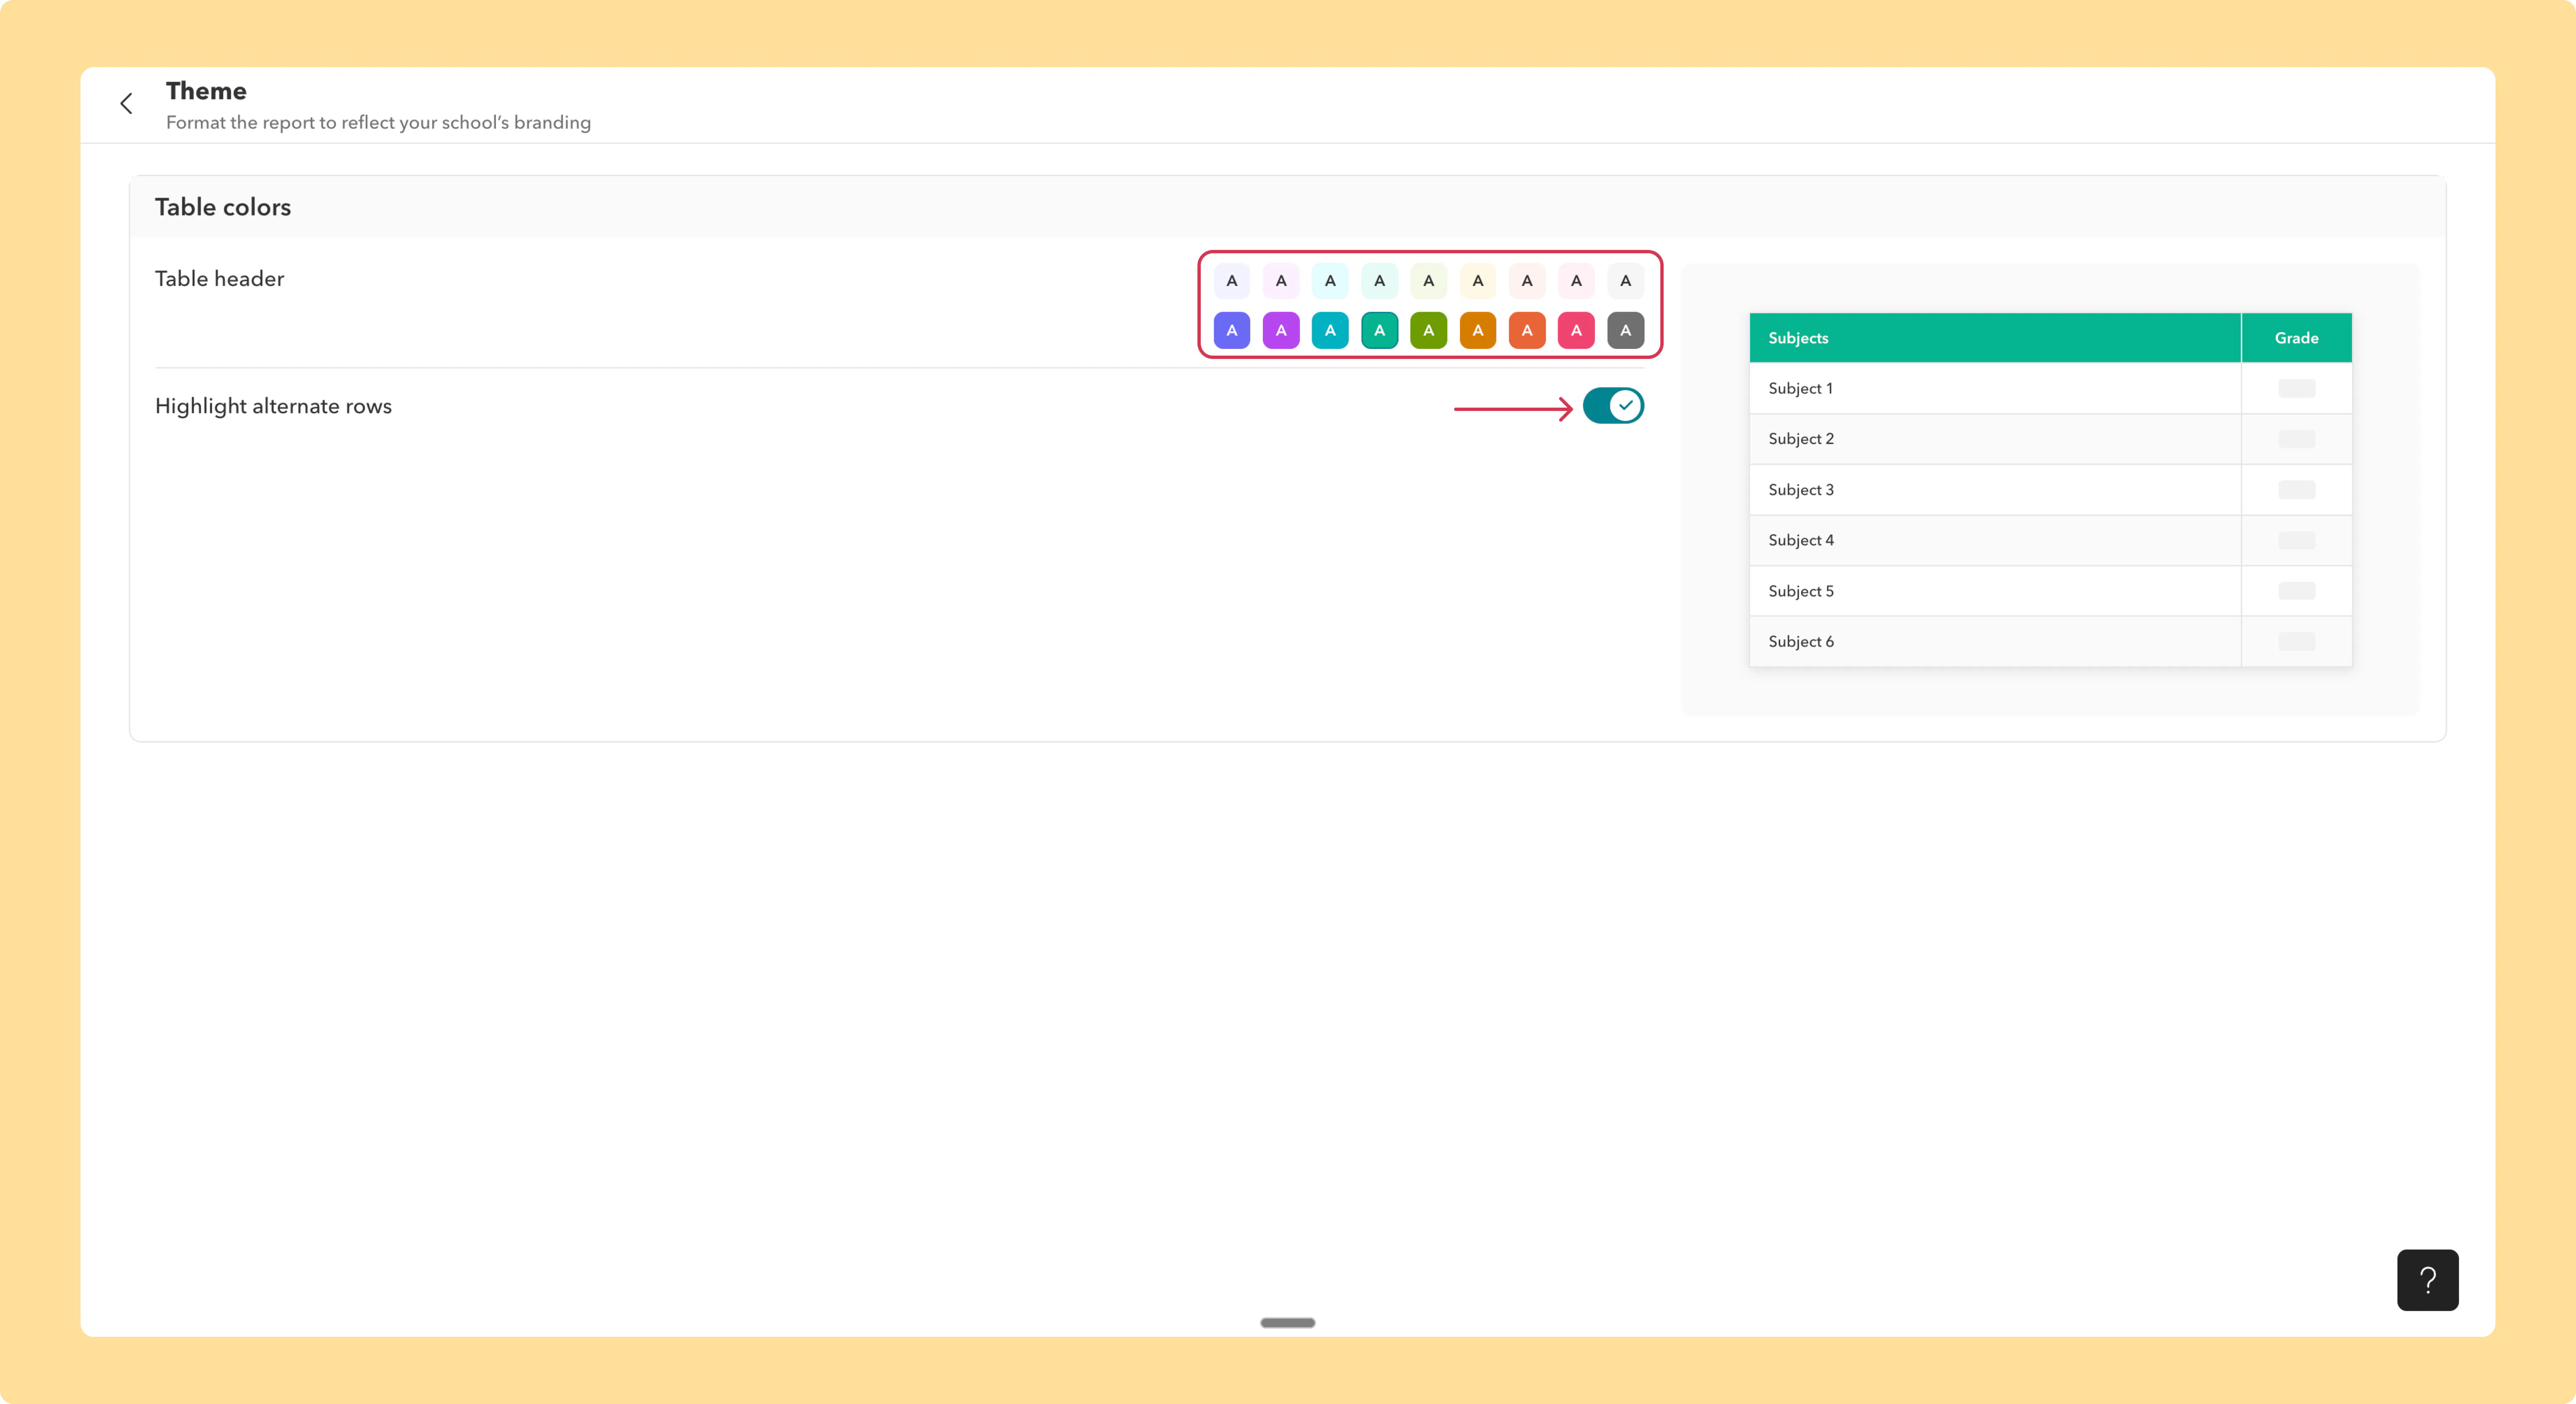
Task: Go back using the arrow beside Theme
Action: tap(126, 103)
